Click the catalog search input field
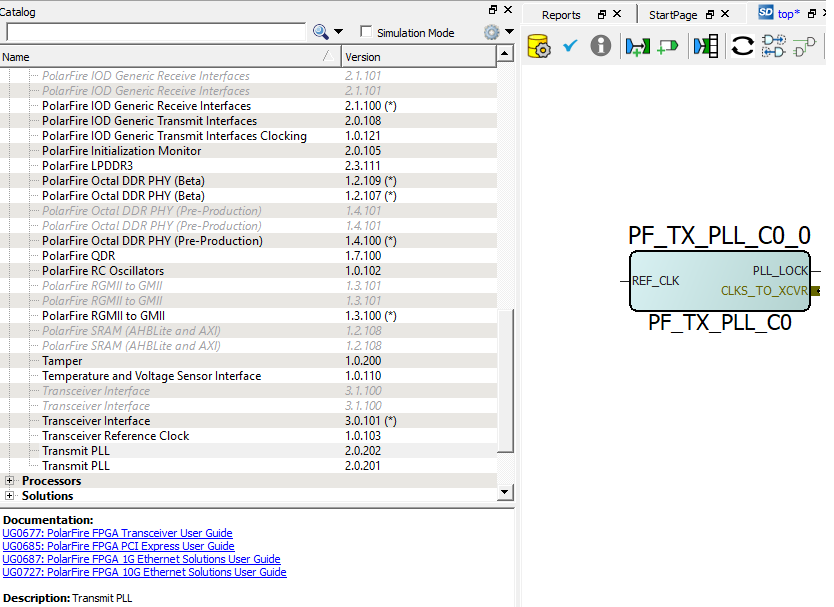834x607 pixels. [155, 33]
